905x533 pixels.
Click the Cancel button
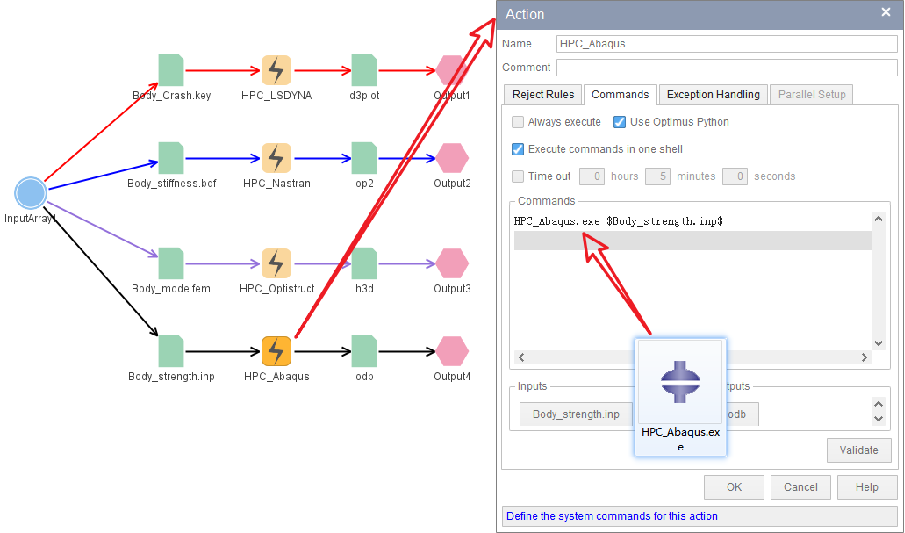tap(801, 487)
